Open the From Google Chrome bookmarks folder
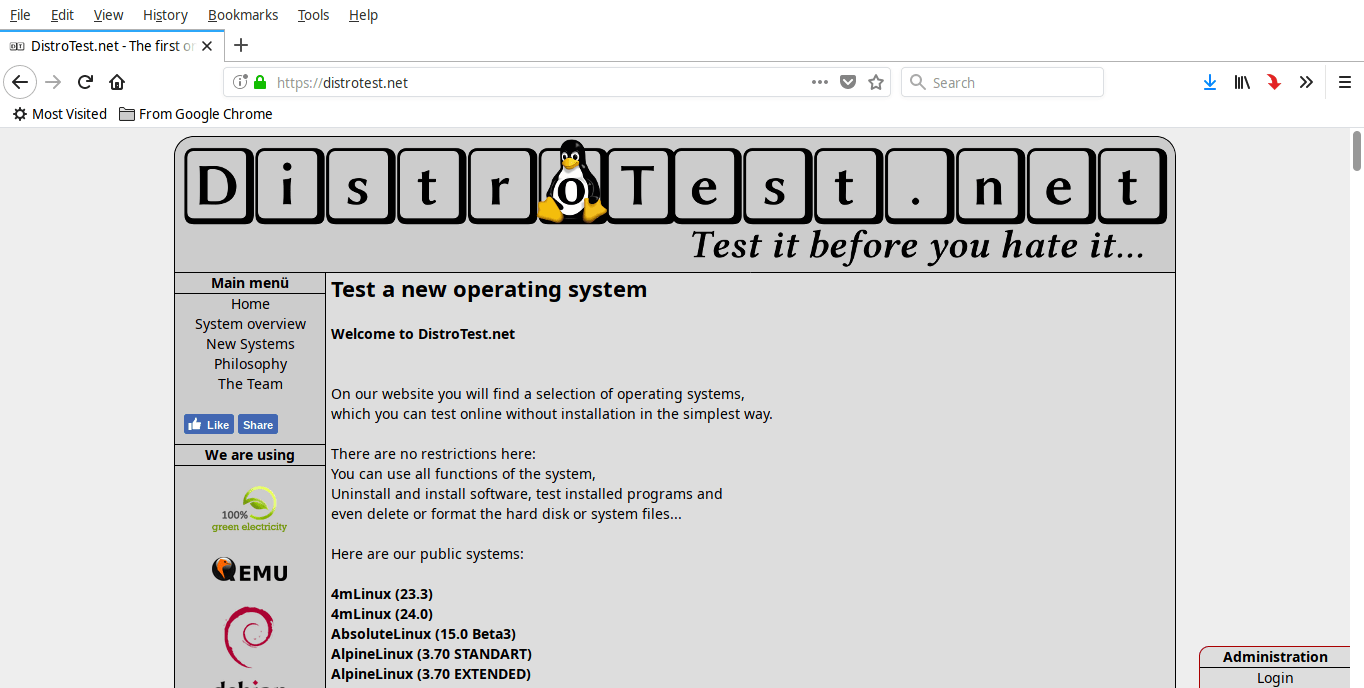1364x688 pixels. (195, 114)
